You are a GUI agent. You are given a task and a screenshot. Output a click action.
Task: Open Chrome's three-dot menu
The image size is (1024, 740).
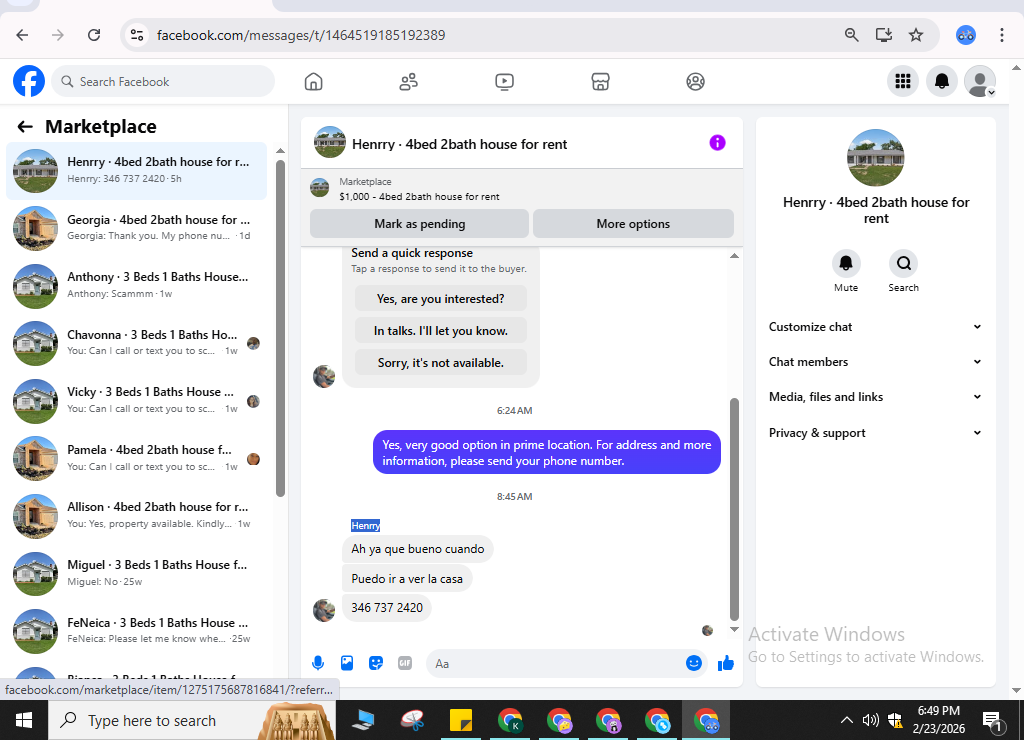[1001, 35]
